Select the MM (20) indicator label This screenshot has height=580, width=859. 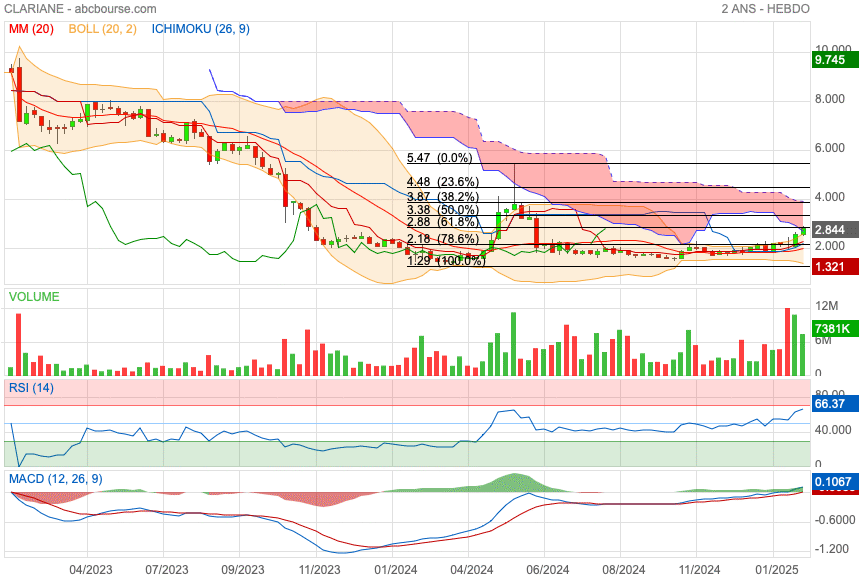click(x=31, y=29)
